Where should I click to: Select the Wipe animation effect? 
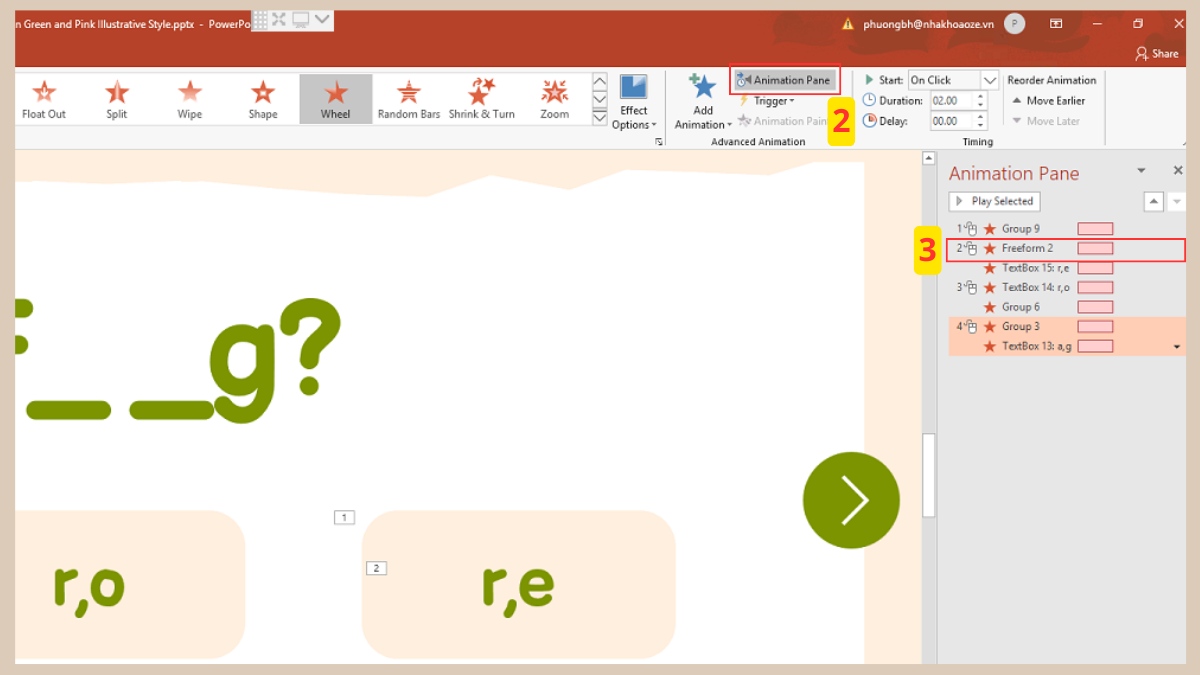pos(189,98)
